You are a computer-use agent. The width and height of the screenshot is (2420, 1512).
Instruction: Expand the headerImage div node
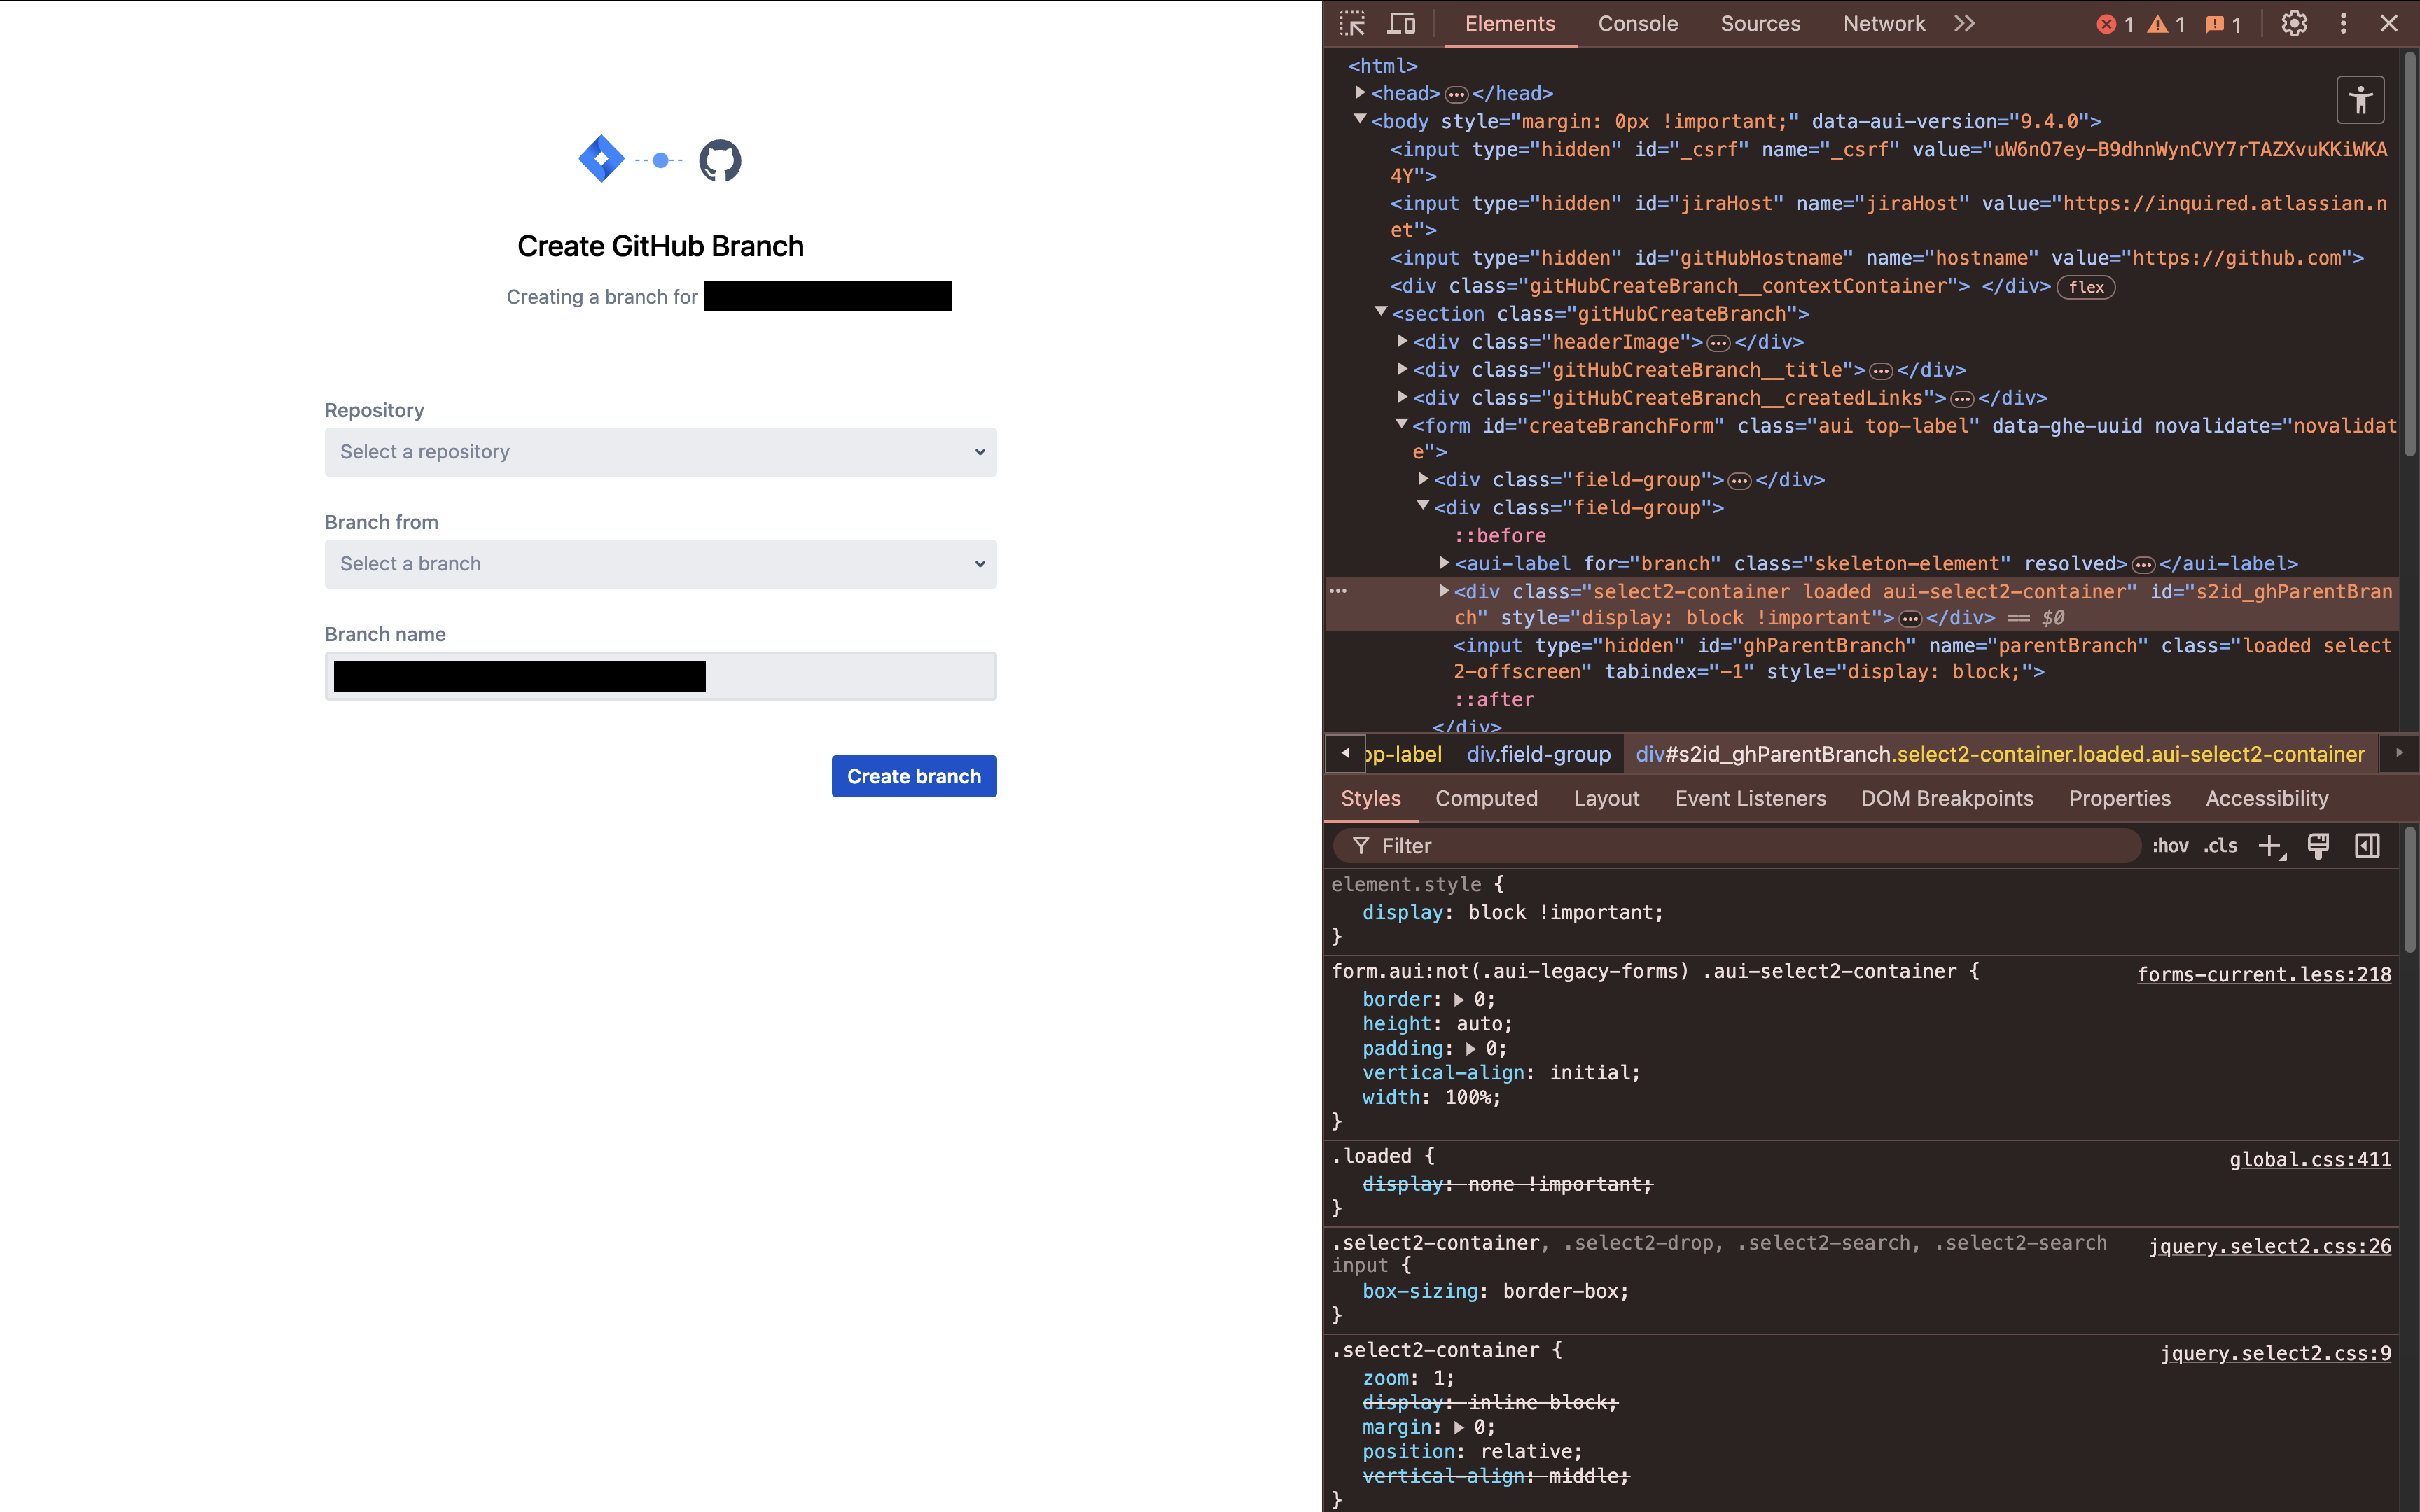click(x=1402, y=341)
